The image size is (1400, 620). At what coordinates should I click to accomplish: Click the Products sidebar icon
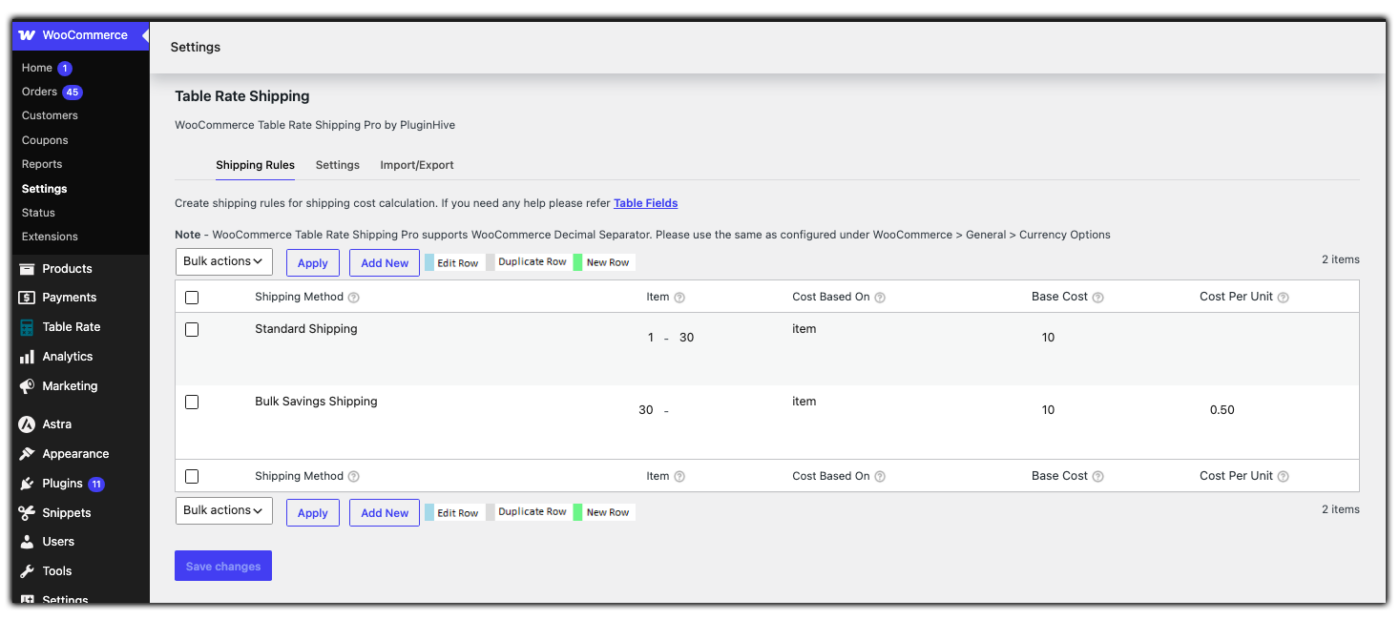coord(27,269)
